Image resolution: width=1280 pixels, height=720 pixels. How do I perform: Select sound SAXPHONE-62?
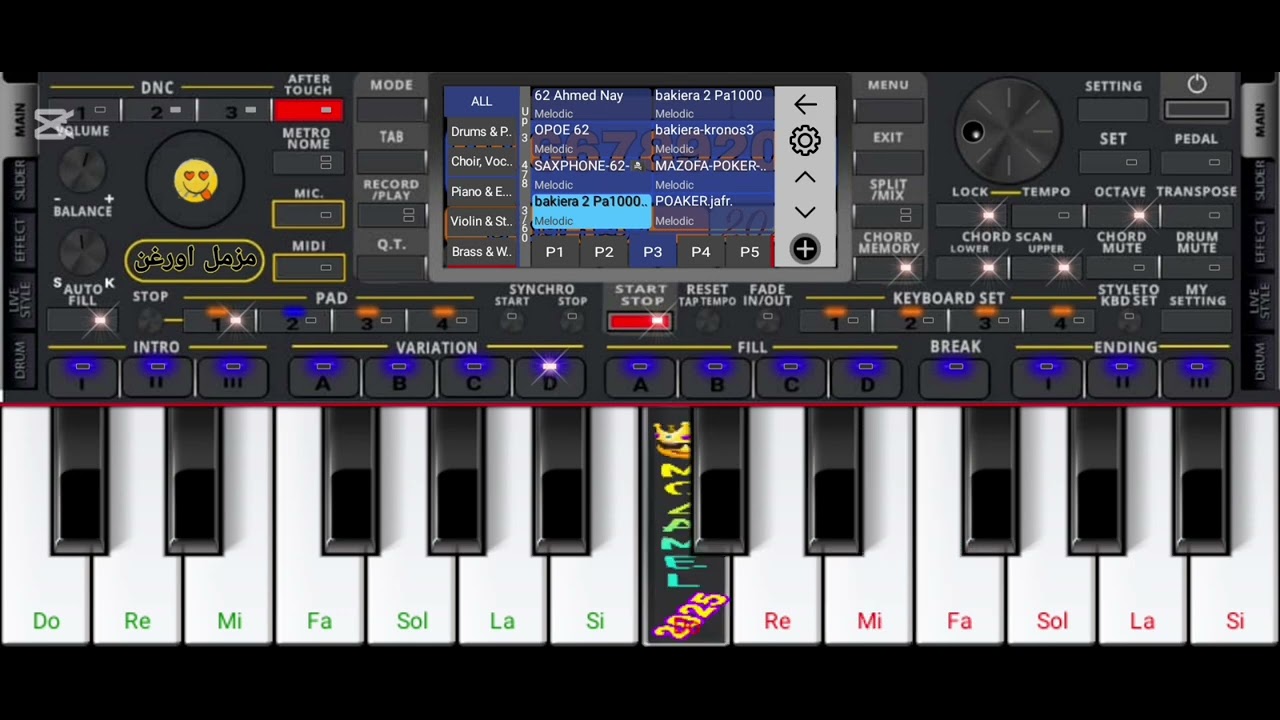591,174
